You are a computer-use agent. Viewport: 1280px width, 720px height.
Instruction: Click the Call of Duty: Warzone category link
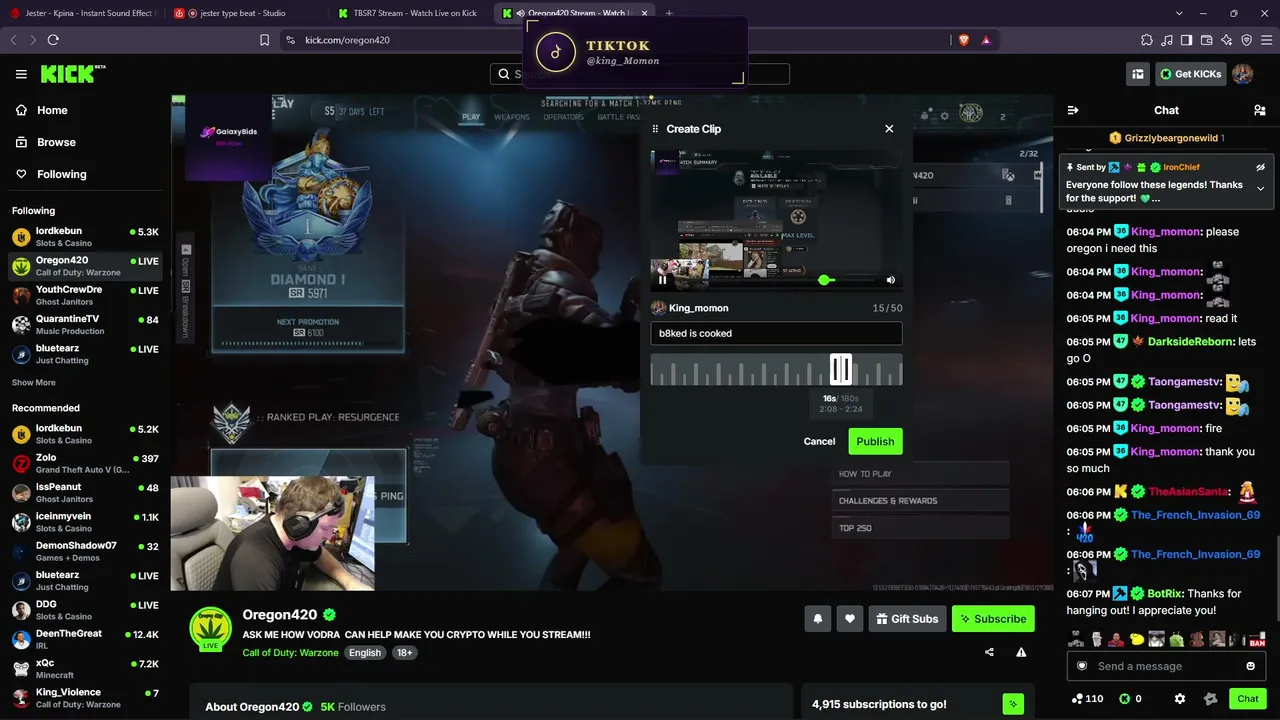(290, 653)
